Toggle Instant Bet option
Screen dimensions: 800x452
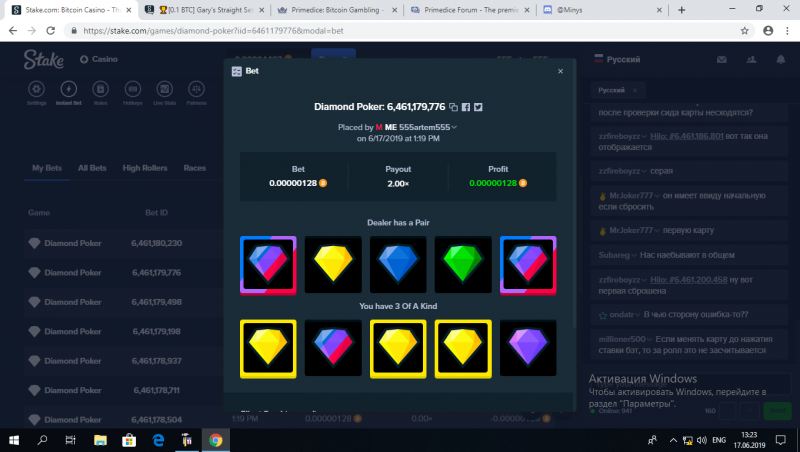coord(68,92)
